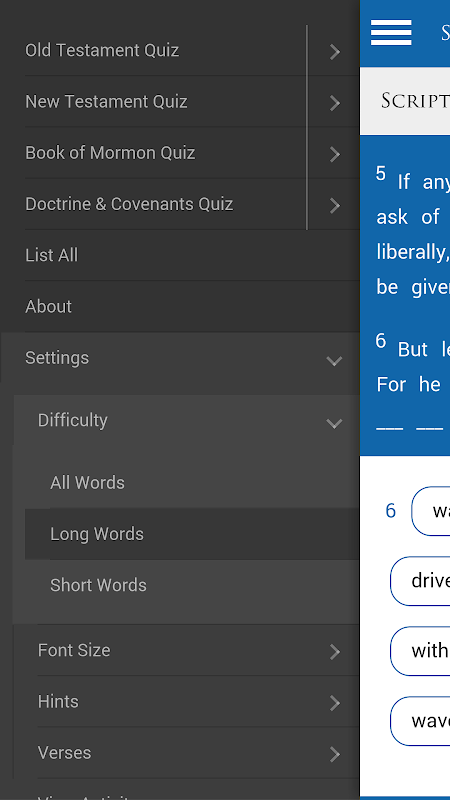Select Long Words difficulty option
This screenshot has width=450, height=800.
pyautogui.click(x=192, y=534)
